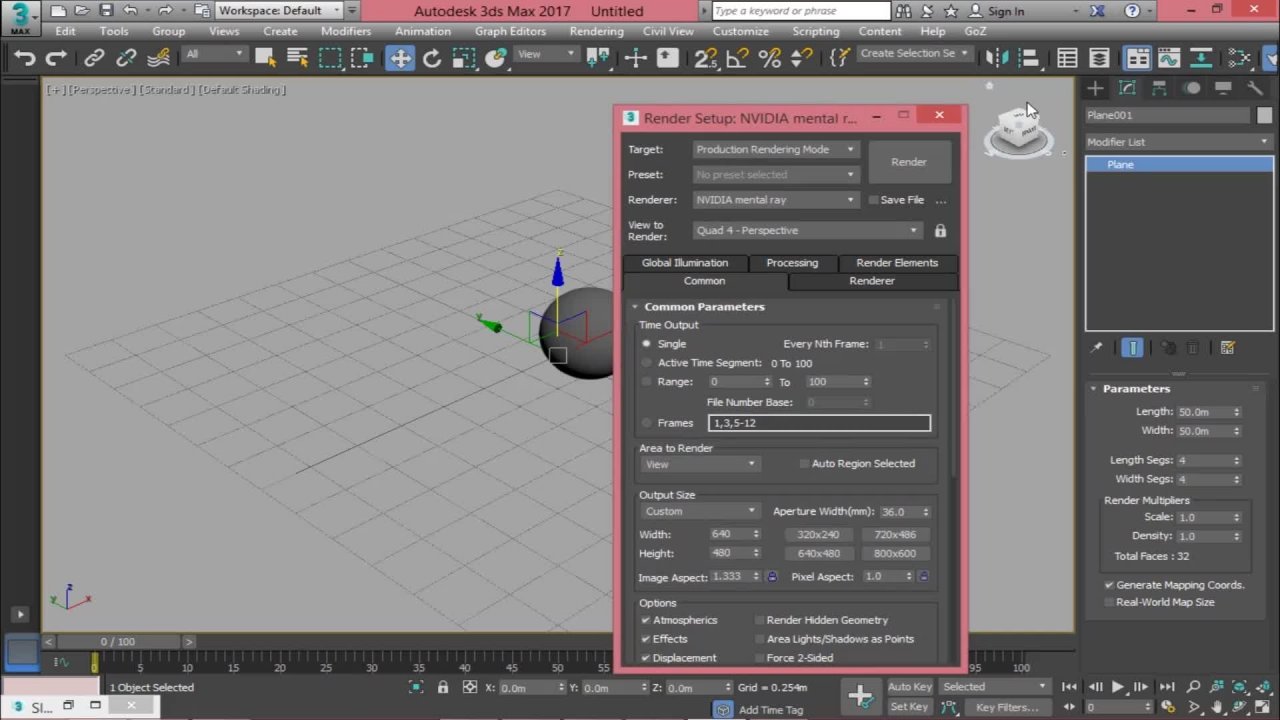Viewport: 1280px width, 720px height.
Task: Disable the Atmospherics checkbox
Action: click(646, 620)
